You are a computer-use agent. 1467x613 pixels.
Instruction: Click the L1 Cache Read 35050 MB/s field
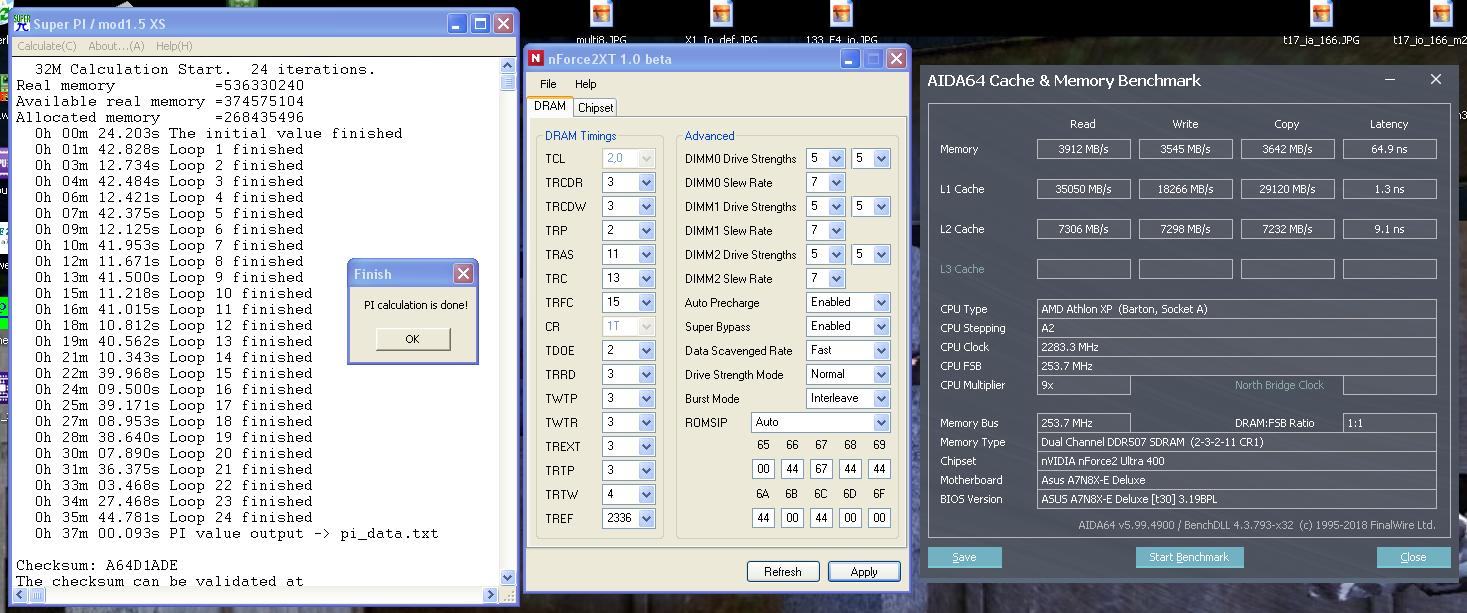pyautogui.click(x=1084, y=189)
